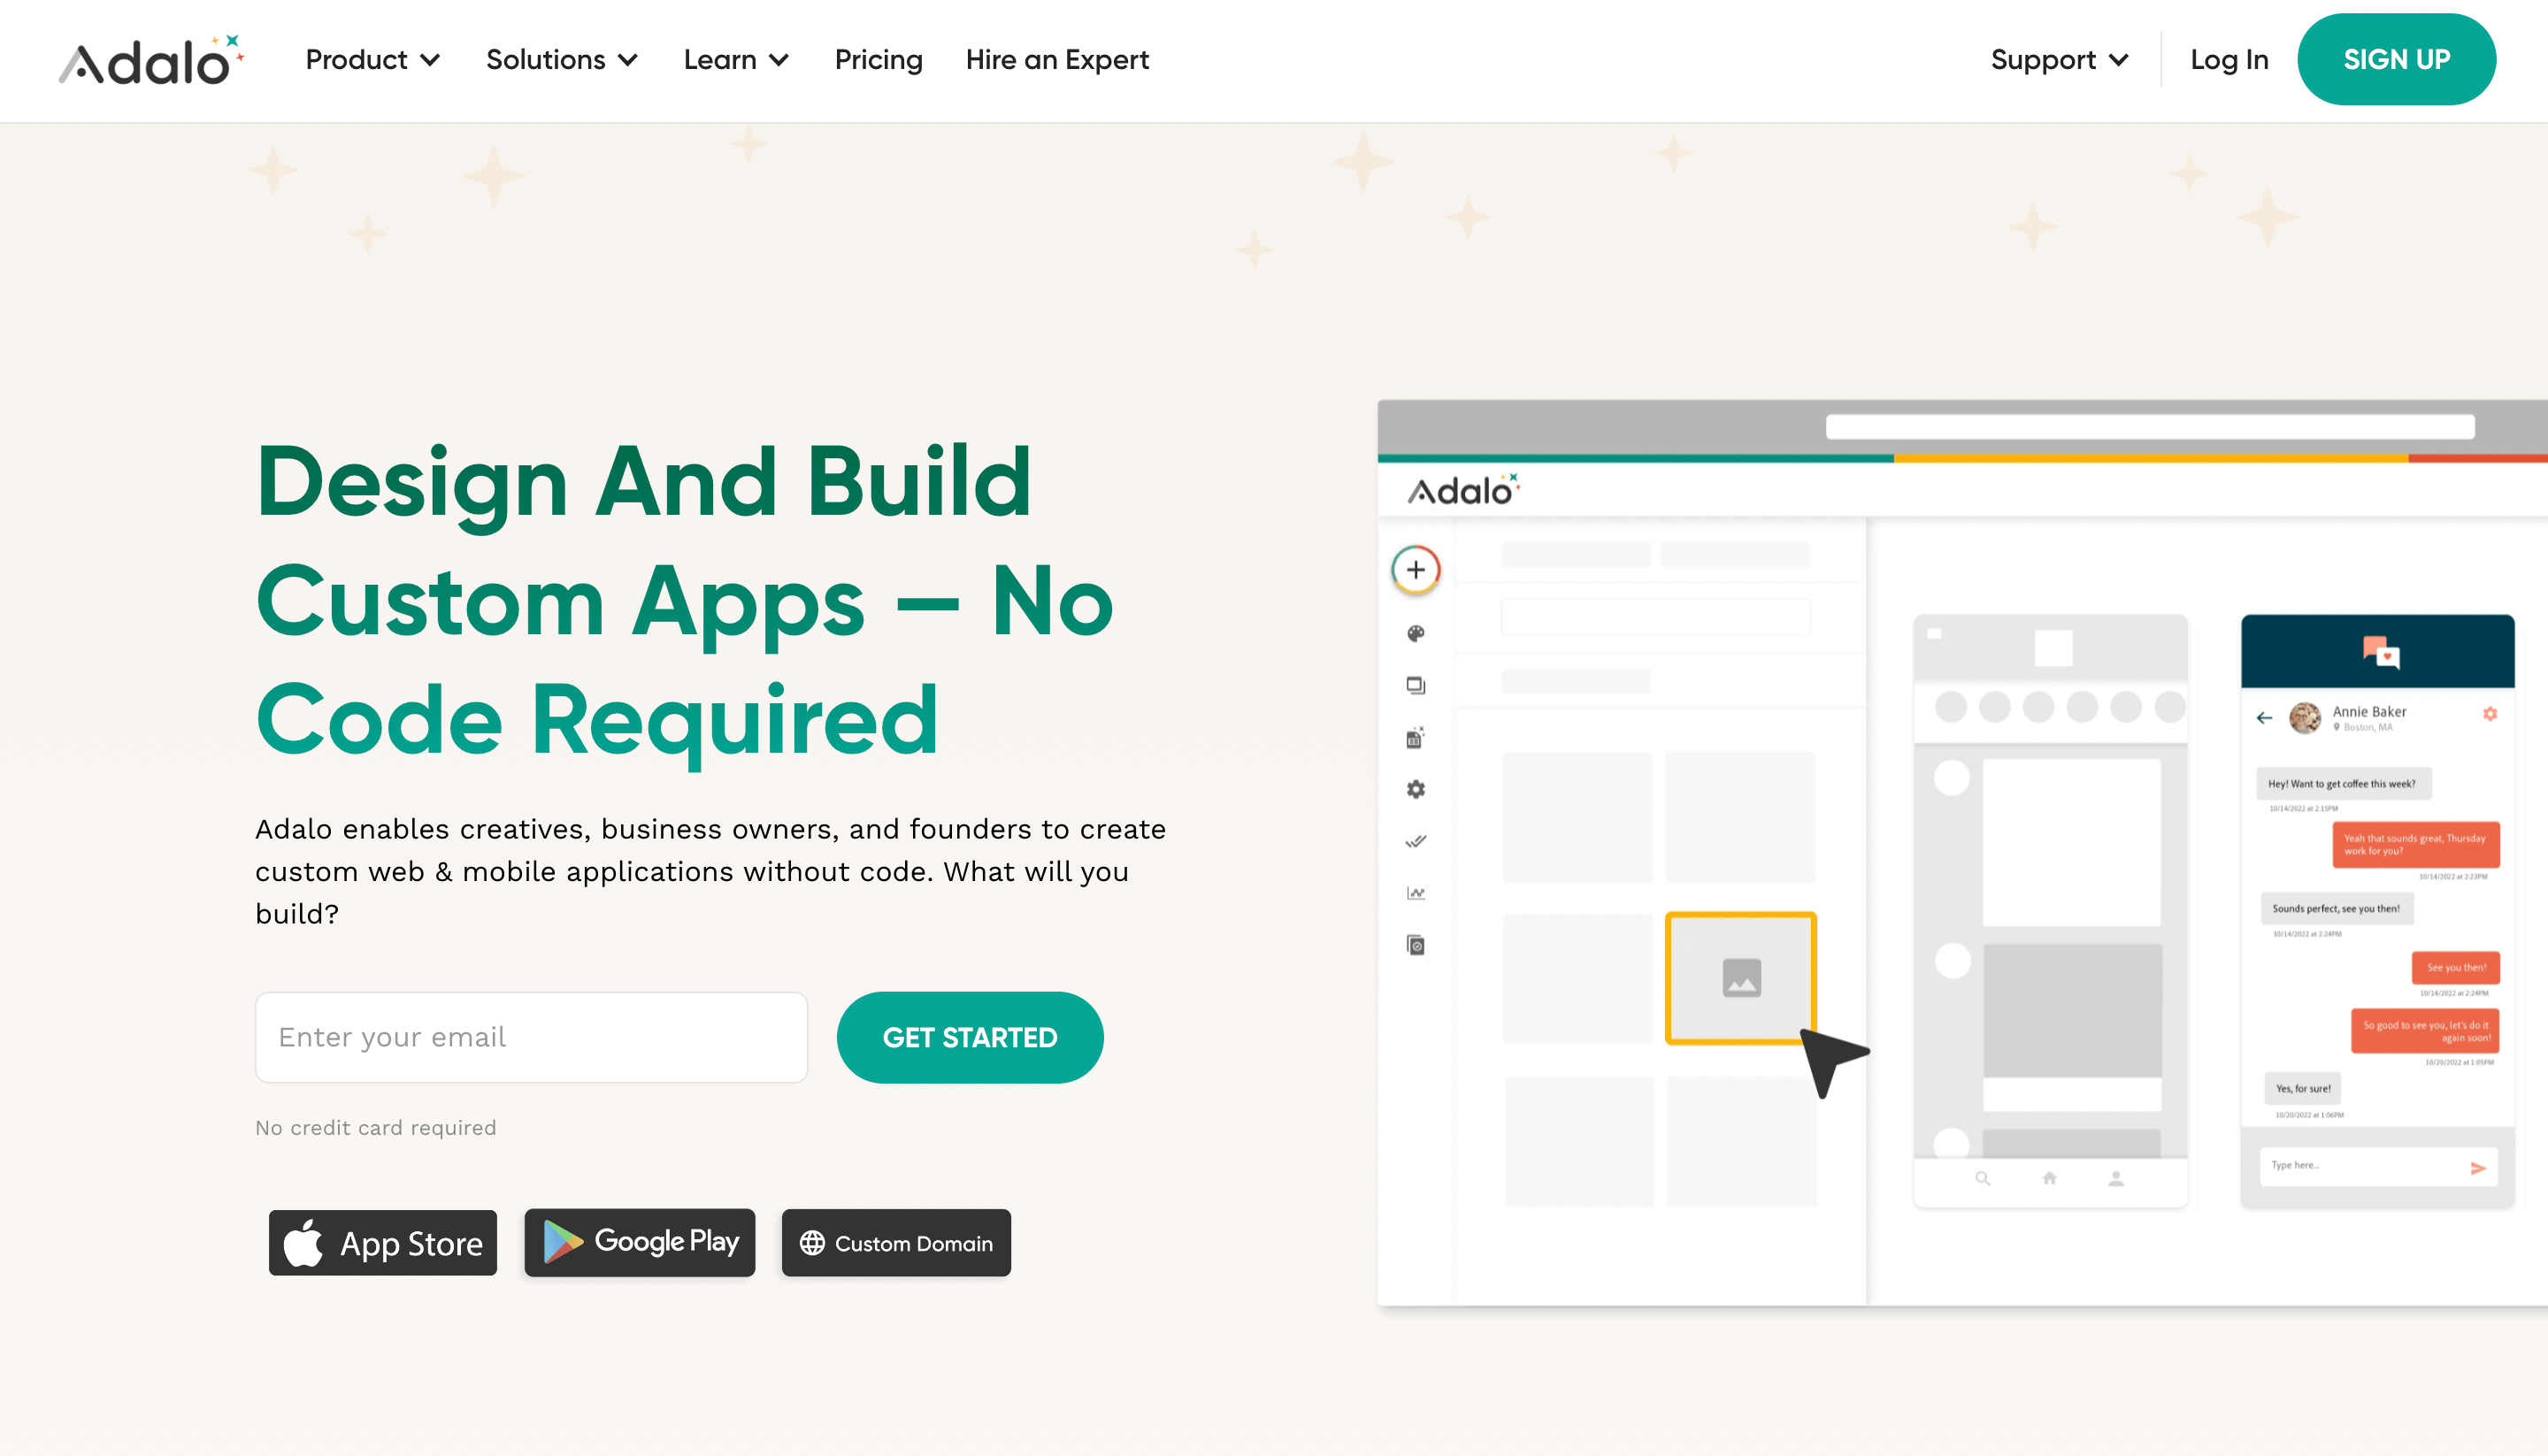Viewport: 2548px width, 1456px height.
Task: Open the analytics chart icon in mockup sidebar
Action: coord(1416,894)
